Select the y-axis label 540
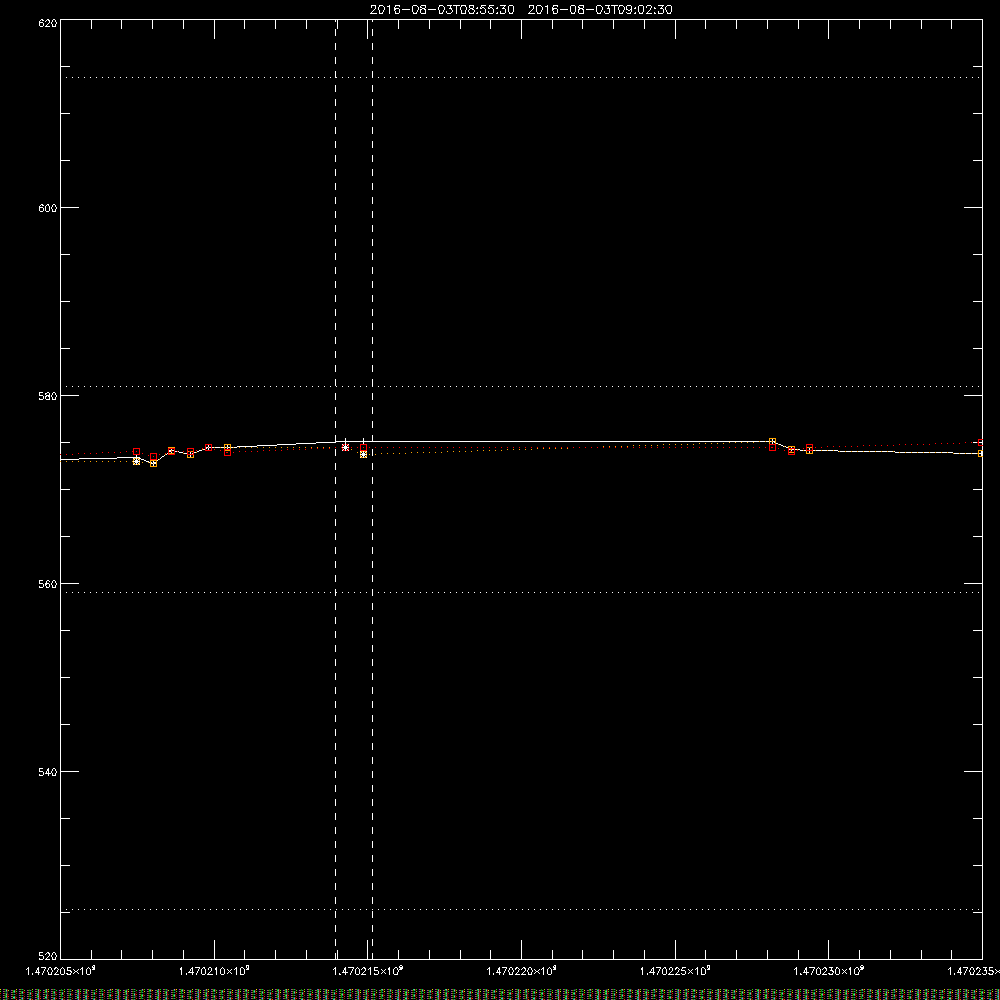The width and height of the screenshot is (1000, 1000). tap(48, 772)
